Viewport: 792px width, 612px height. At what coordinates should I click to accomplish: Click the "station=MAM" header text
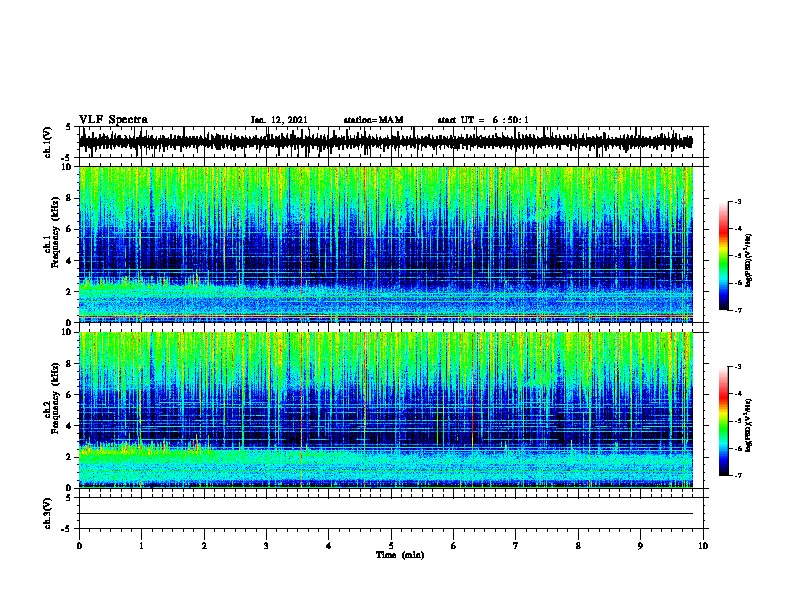373,120
